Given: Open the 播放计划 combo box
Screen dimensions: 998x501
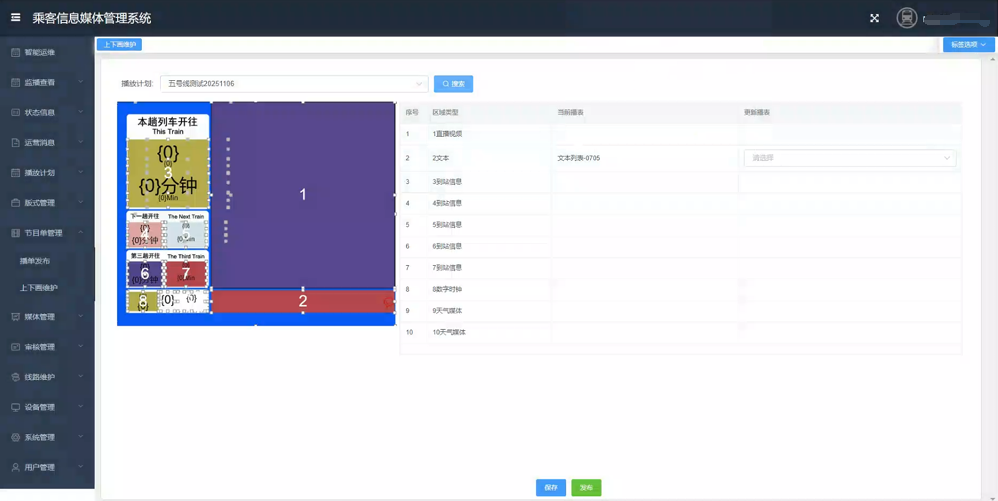Looking at the screenshot, I should [294, 84].
